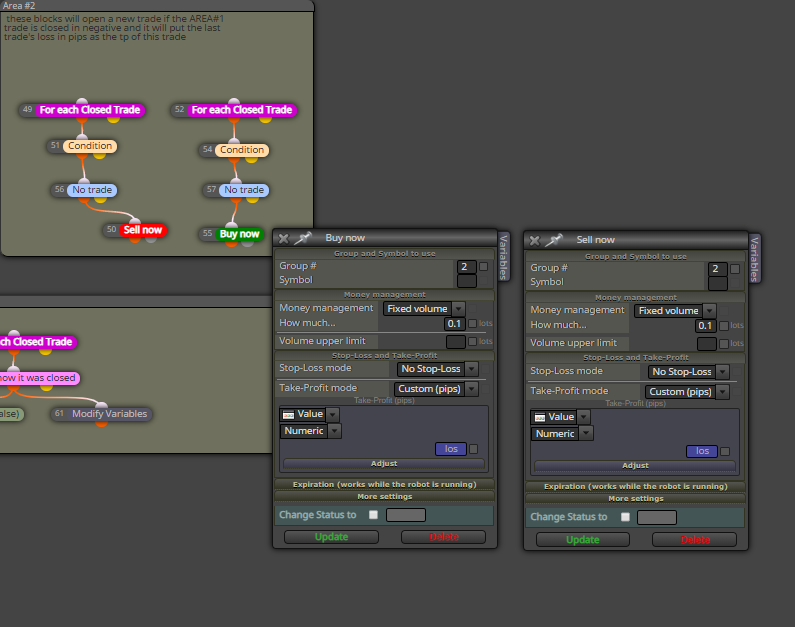Select Condition block 54
795x627 pixels.
coord(234,150)
